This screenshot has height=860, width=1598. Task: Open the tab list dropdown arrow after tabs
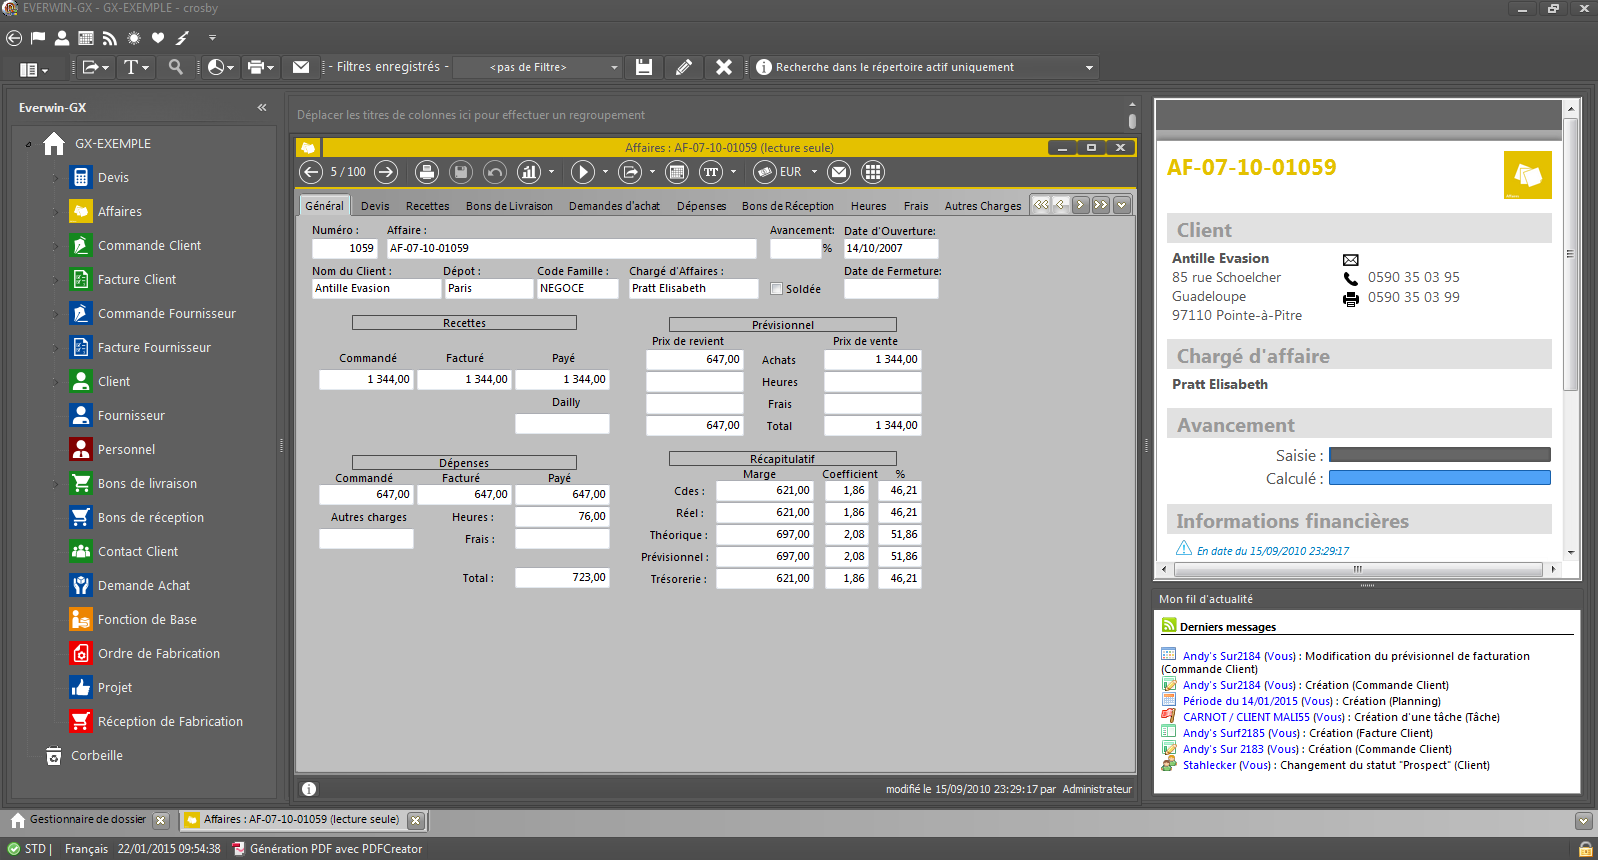tap(1122, 205)
